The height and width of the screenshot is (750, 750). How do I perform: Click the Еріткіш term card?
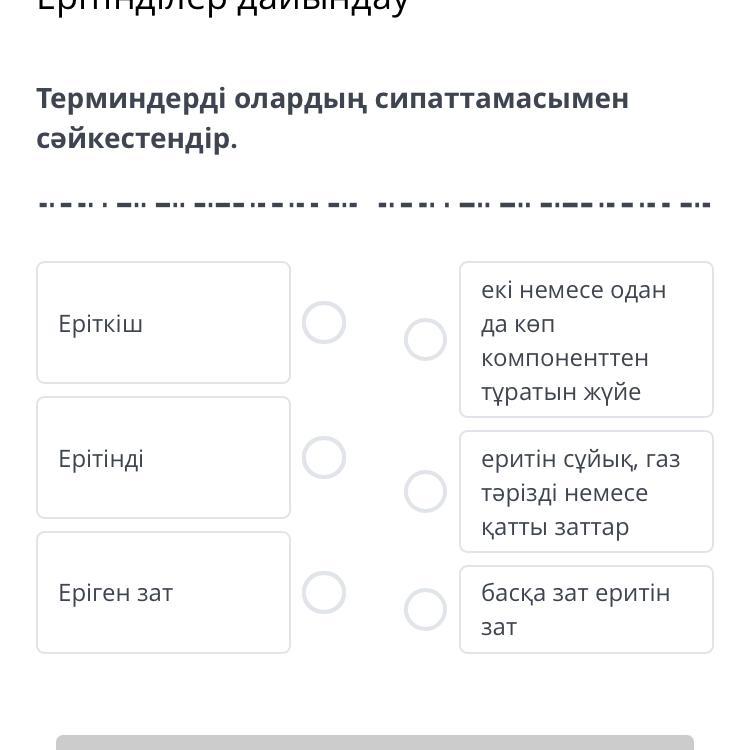(x=163, y=323)
